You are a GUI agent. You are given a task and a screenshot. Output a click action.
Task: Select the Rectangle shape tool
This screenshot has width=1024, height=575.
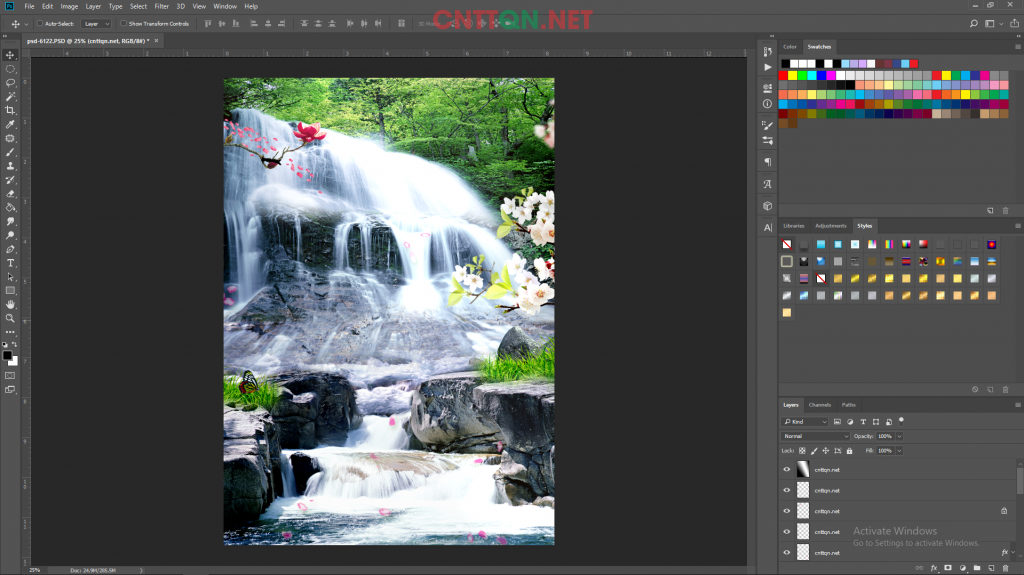10,291
